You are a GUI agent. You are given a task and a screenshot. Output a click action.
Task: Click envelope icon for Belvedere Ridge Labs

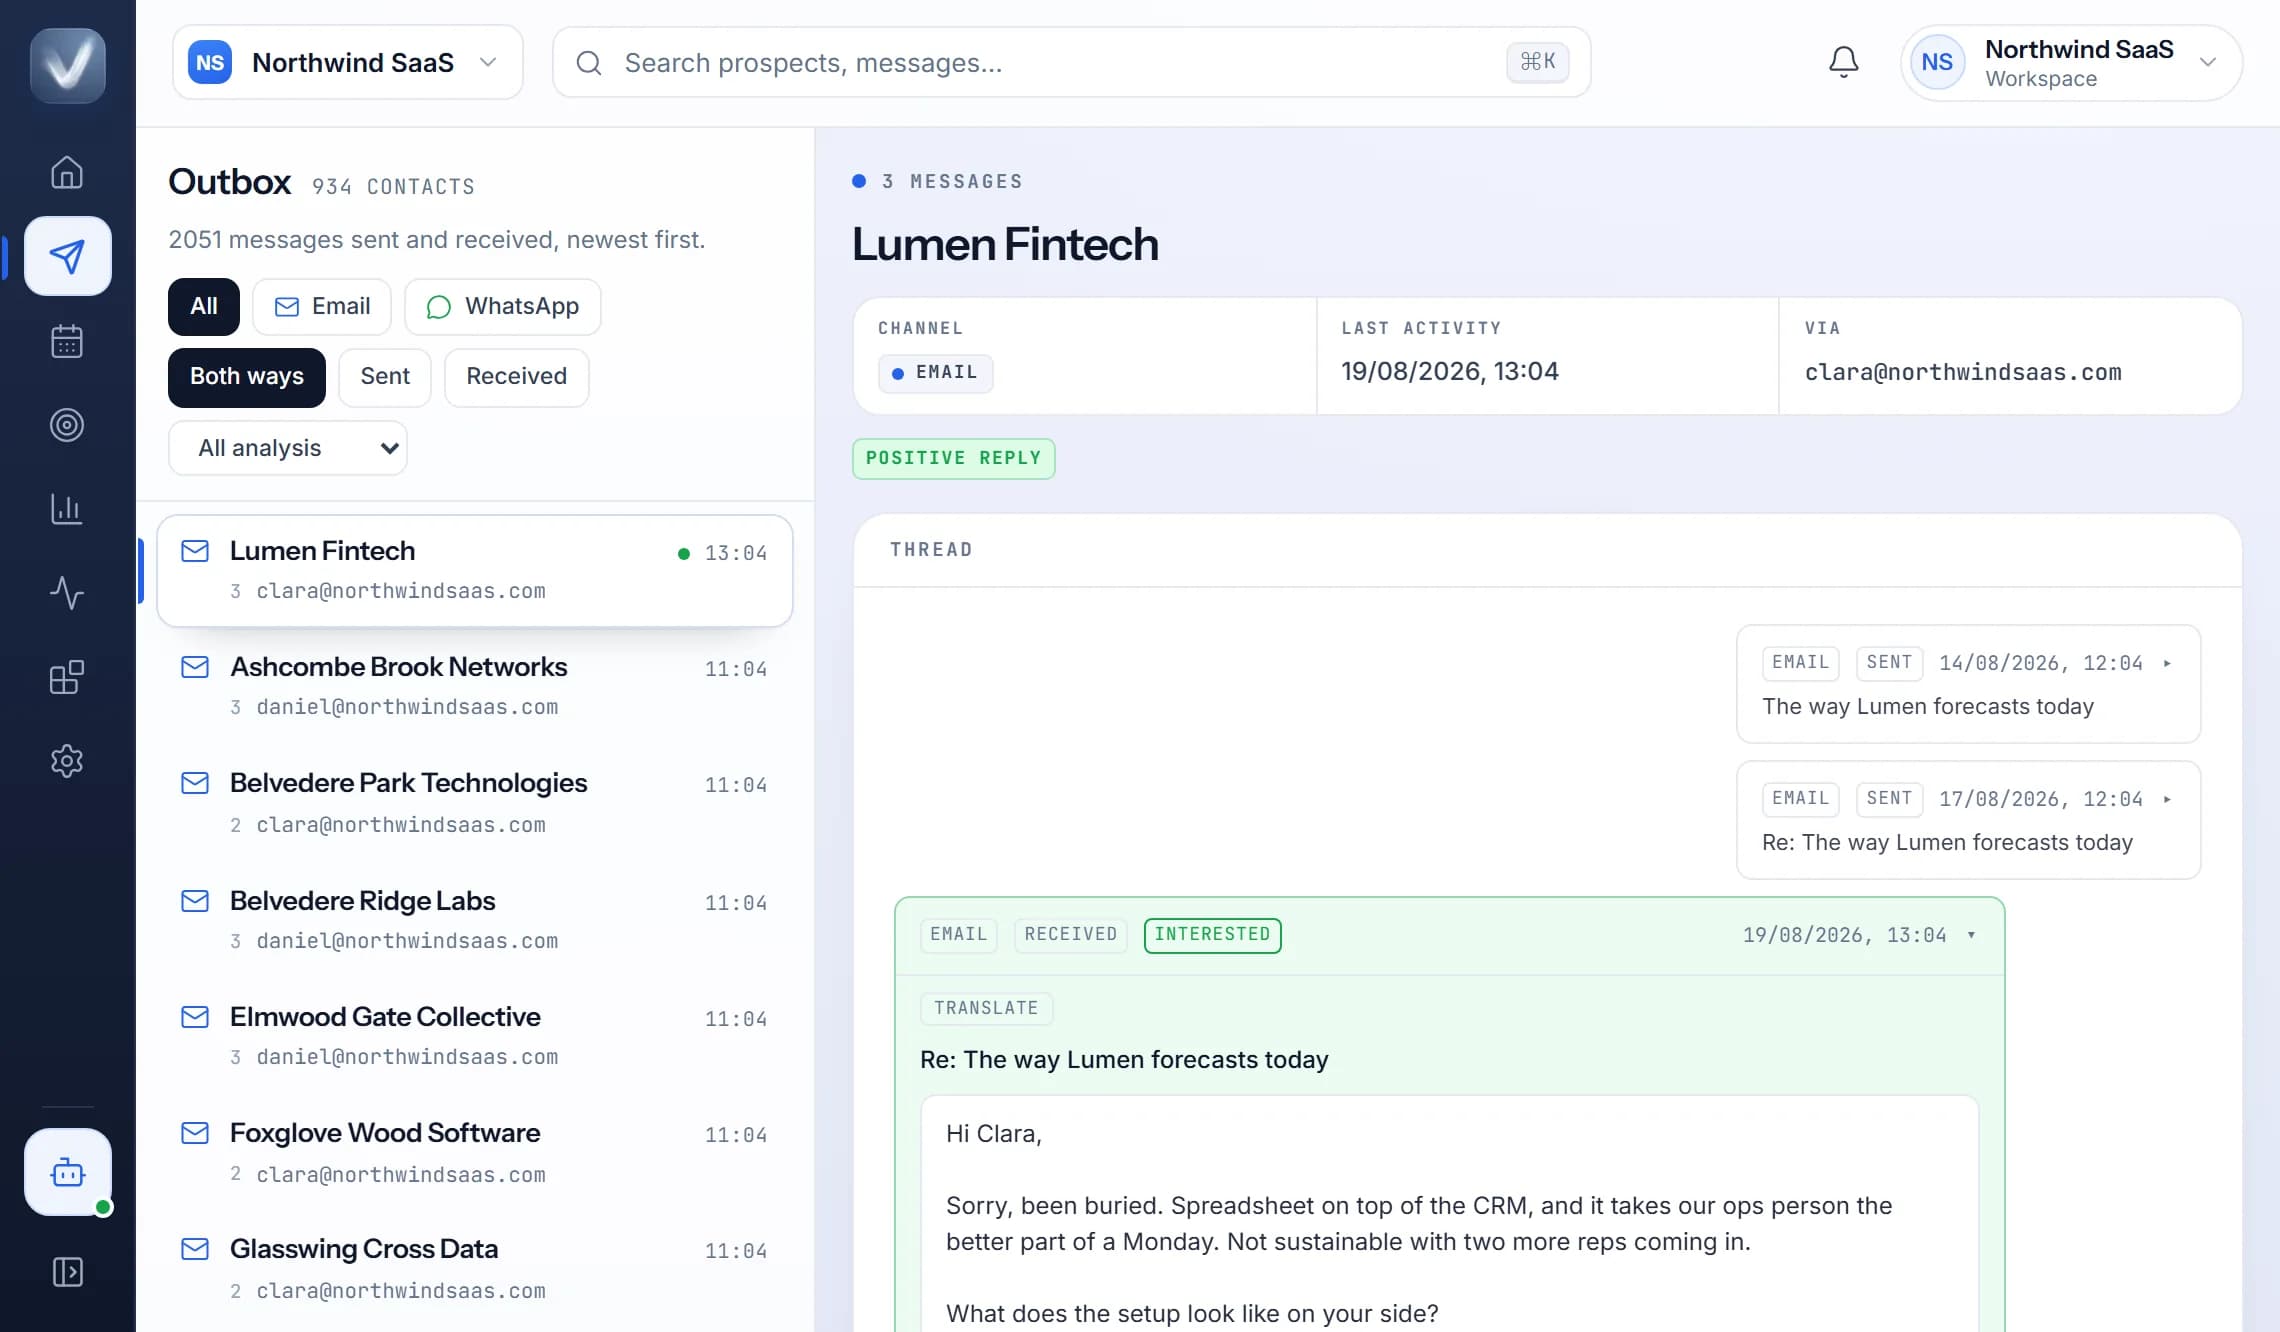click(x=195, y=901)
